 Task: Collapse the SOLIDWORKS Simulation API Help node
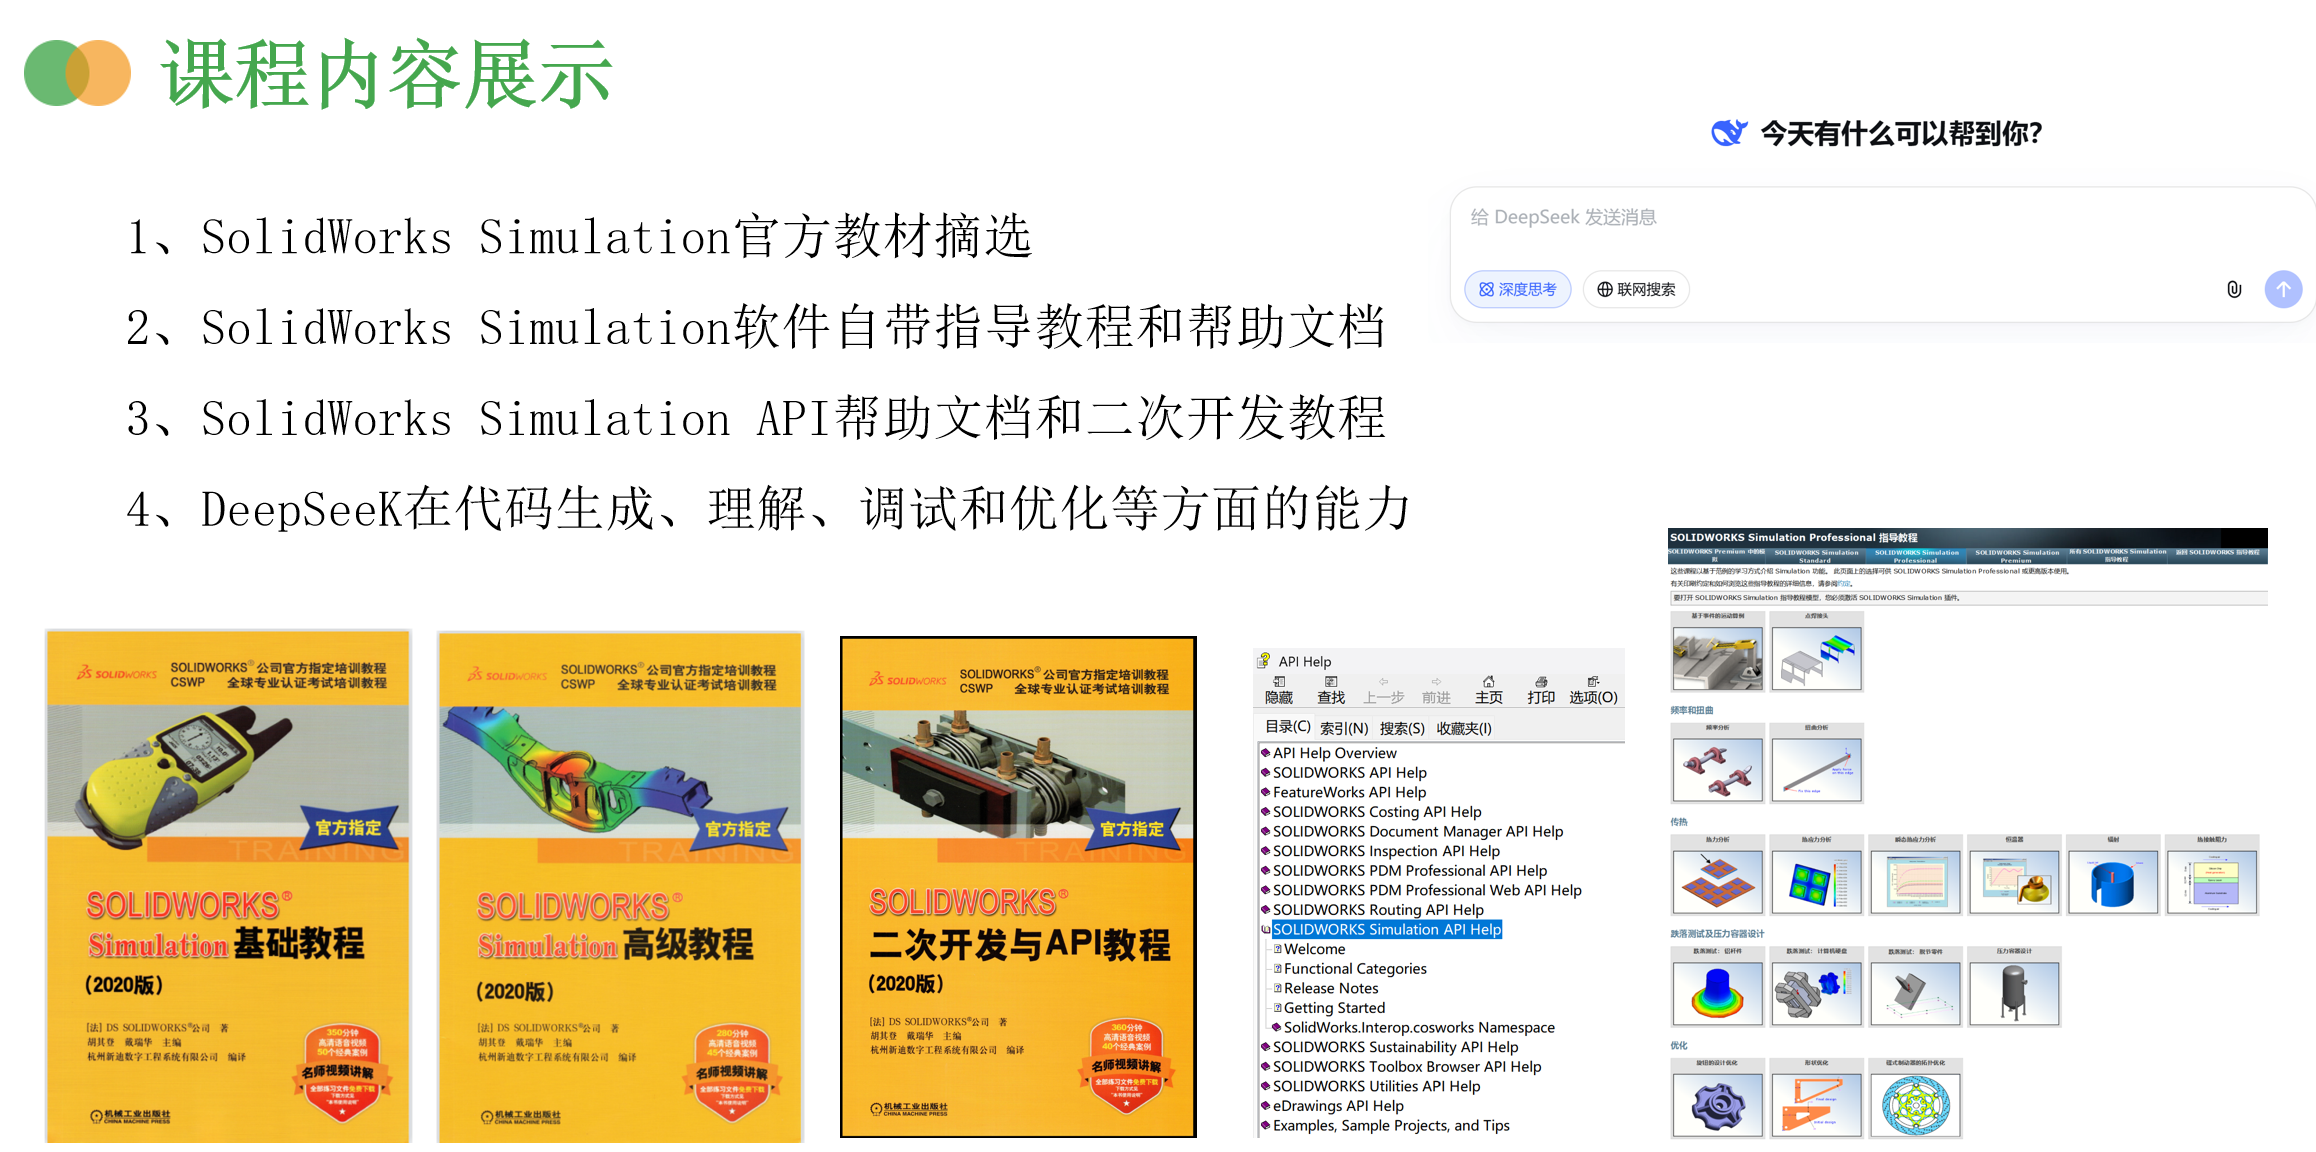(x=1265, y=929)
